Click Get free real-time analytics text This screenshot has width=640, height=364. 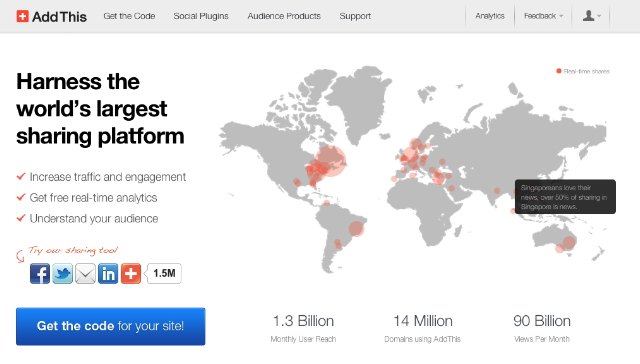[x=93, y=198]
